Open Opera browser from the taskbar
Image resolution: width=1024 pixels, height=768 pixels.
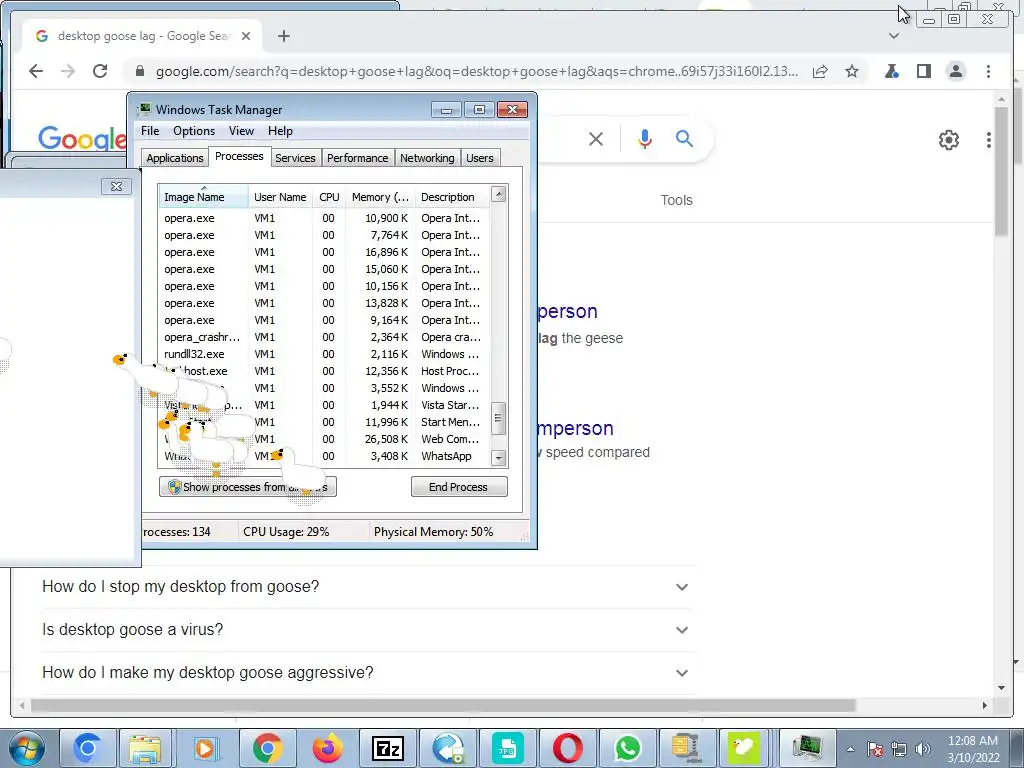point(568,748)
